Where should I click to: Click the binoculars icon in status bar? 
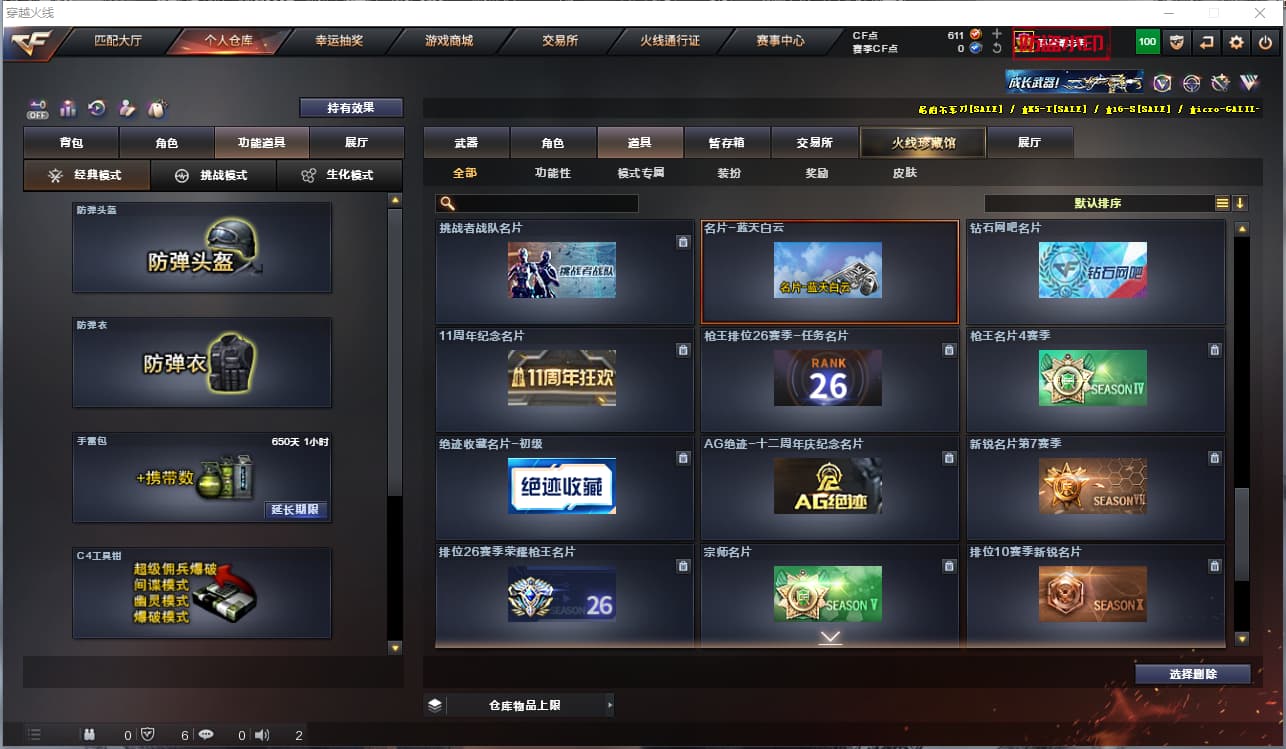(x=89, y=734)
